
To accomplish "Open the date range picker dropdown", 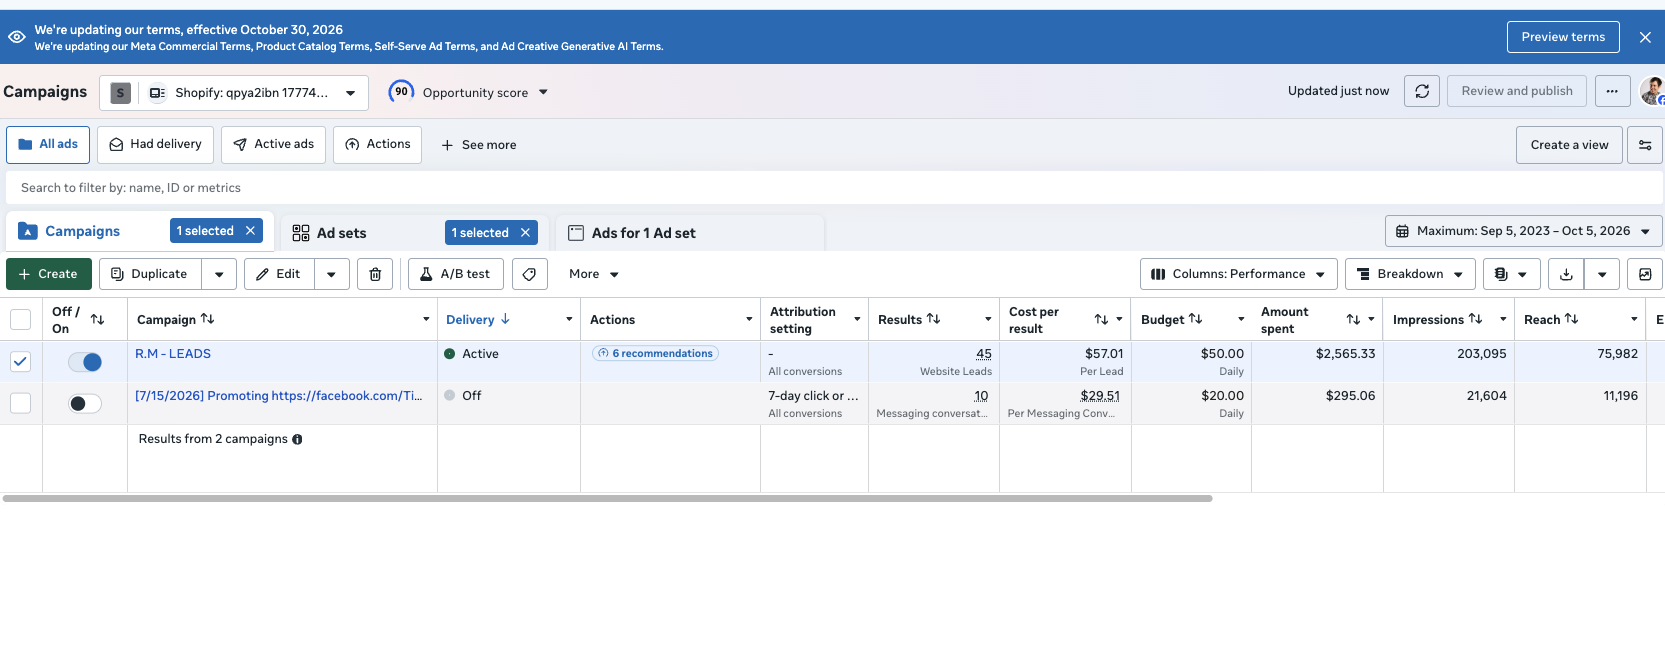I will coord(1523,231).
